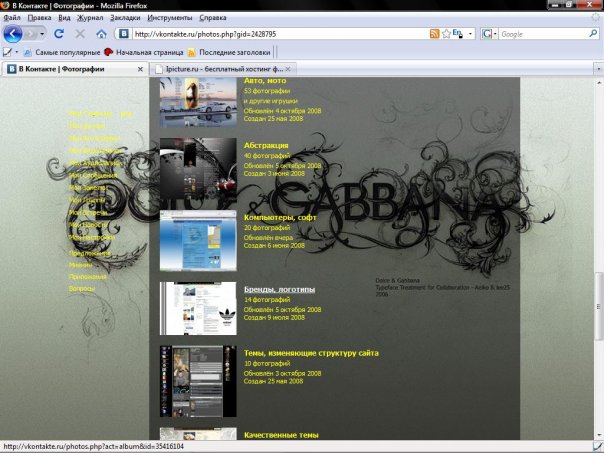Click the forward navigation arrow
The height and width of the screenshot is (453, 604).
click(30, 34)
